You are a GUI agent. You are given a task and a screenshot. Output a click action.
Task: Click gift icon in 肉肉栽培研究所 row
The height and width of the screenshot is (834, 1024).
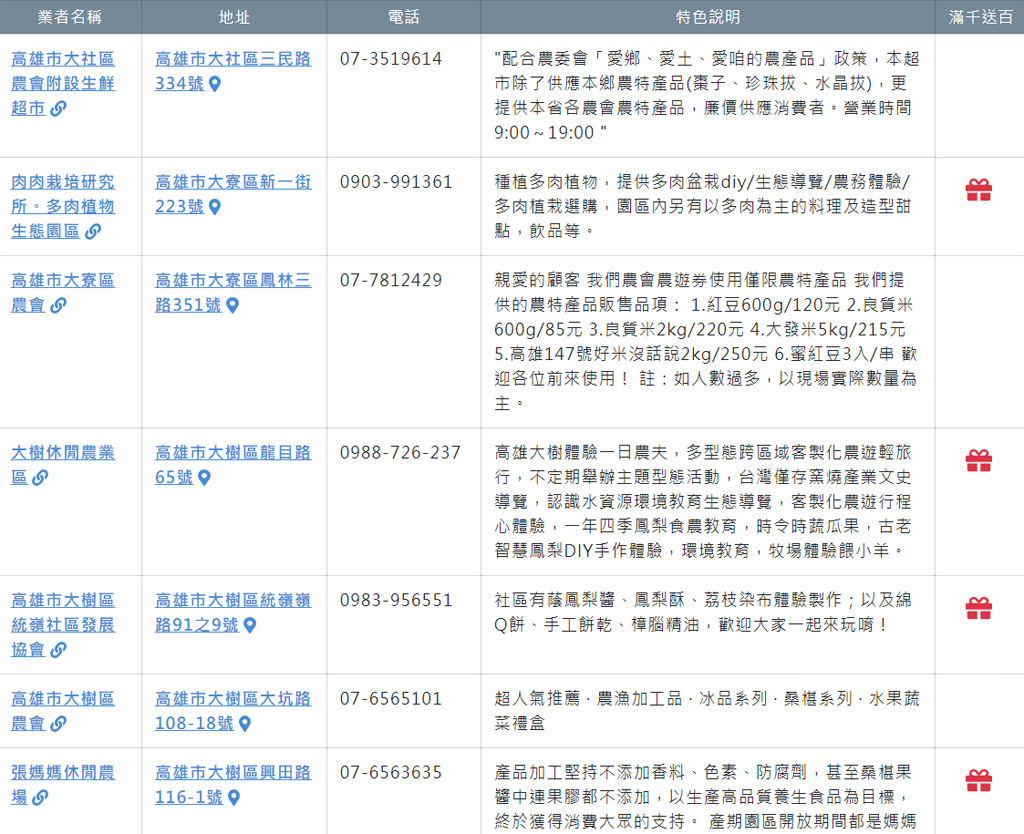pos(978,190)
